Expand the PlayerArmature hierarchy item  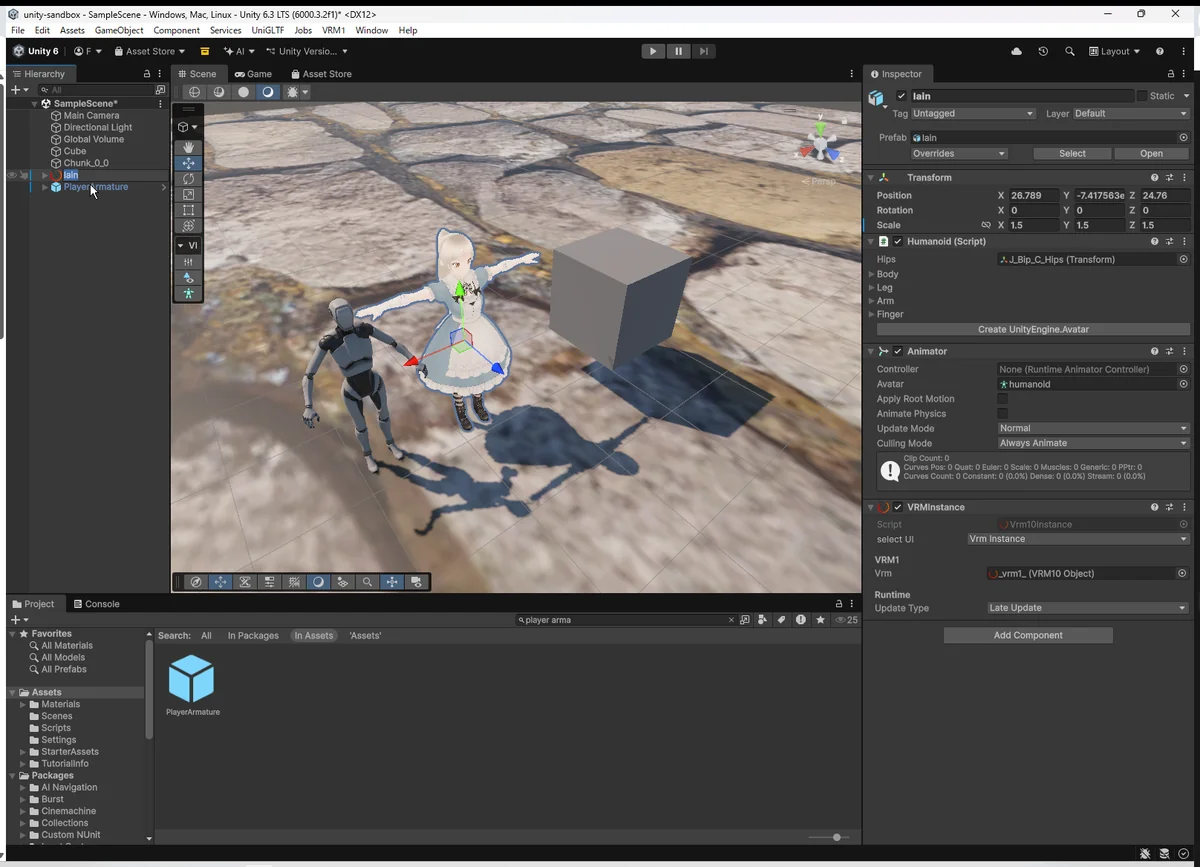point(44,187)
